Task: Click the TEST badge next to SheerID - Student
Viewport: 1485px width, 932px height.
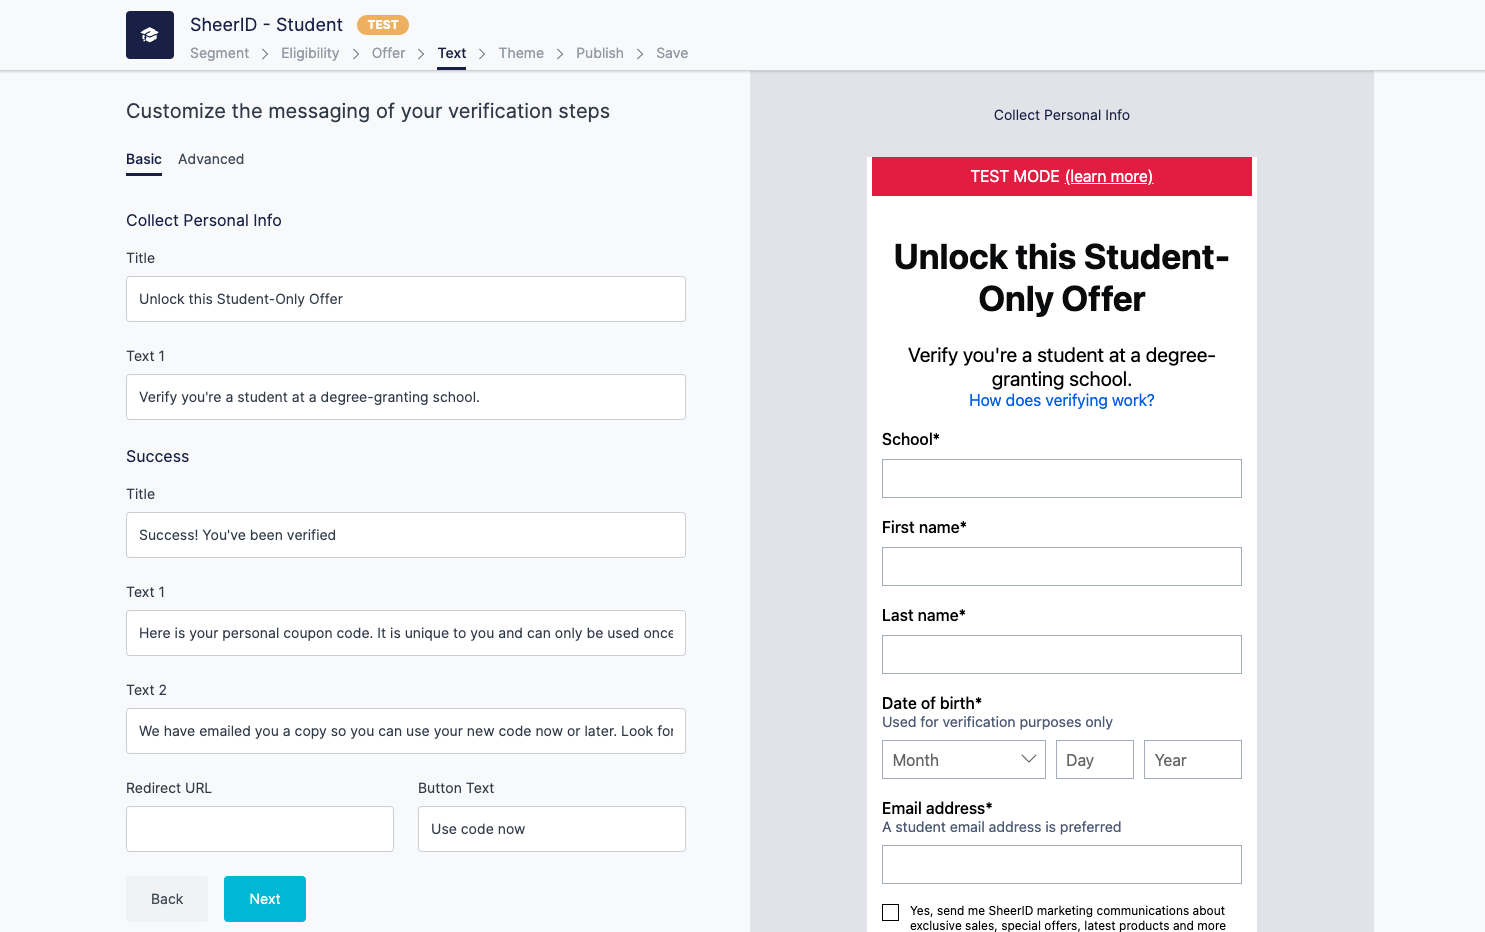Action: coord(382,24)
